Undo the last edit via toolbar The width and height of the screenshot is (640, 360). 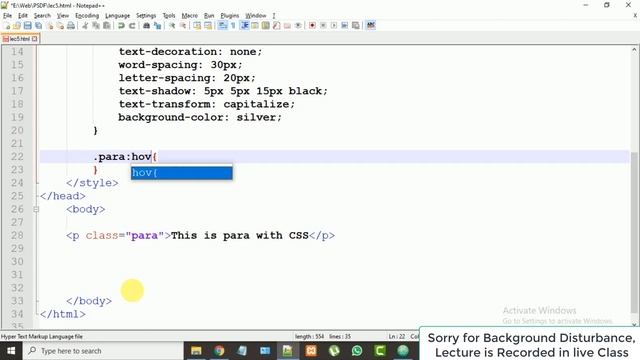click(121, 26)
